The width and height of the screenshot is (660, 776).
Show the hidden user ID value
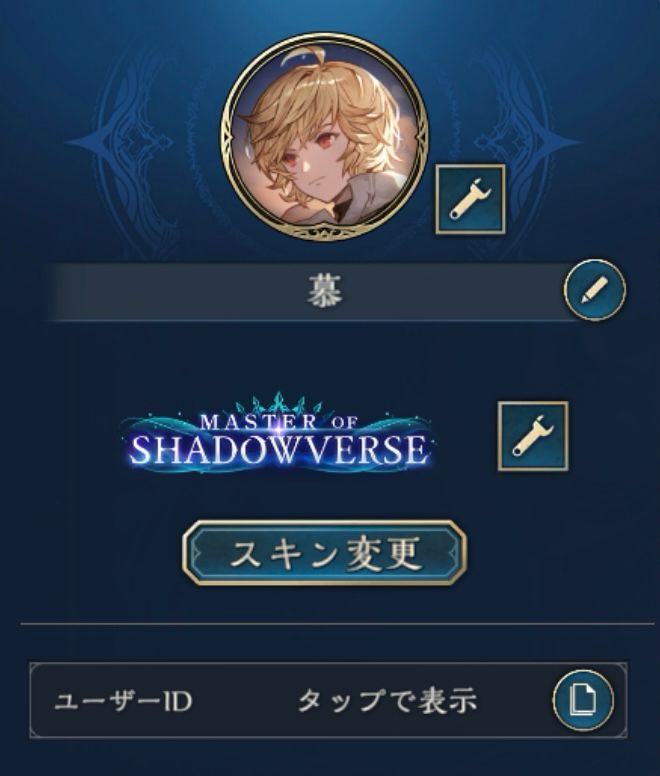(x=387, y=701)
